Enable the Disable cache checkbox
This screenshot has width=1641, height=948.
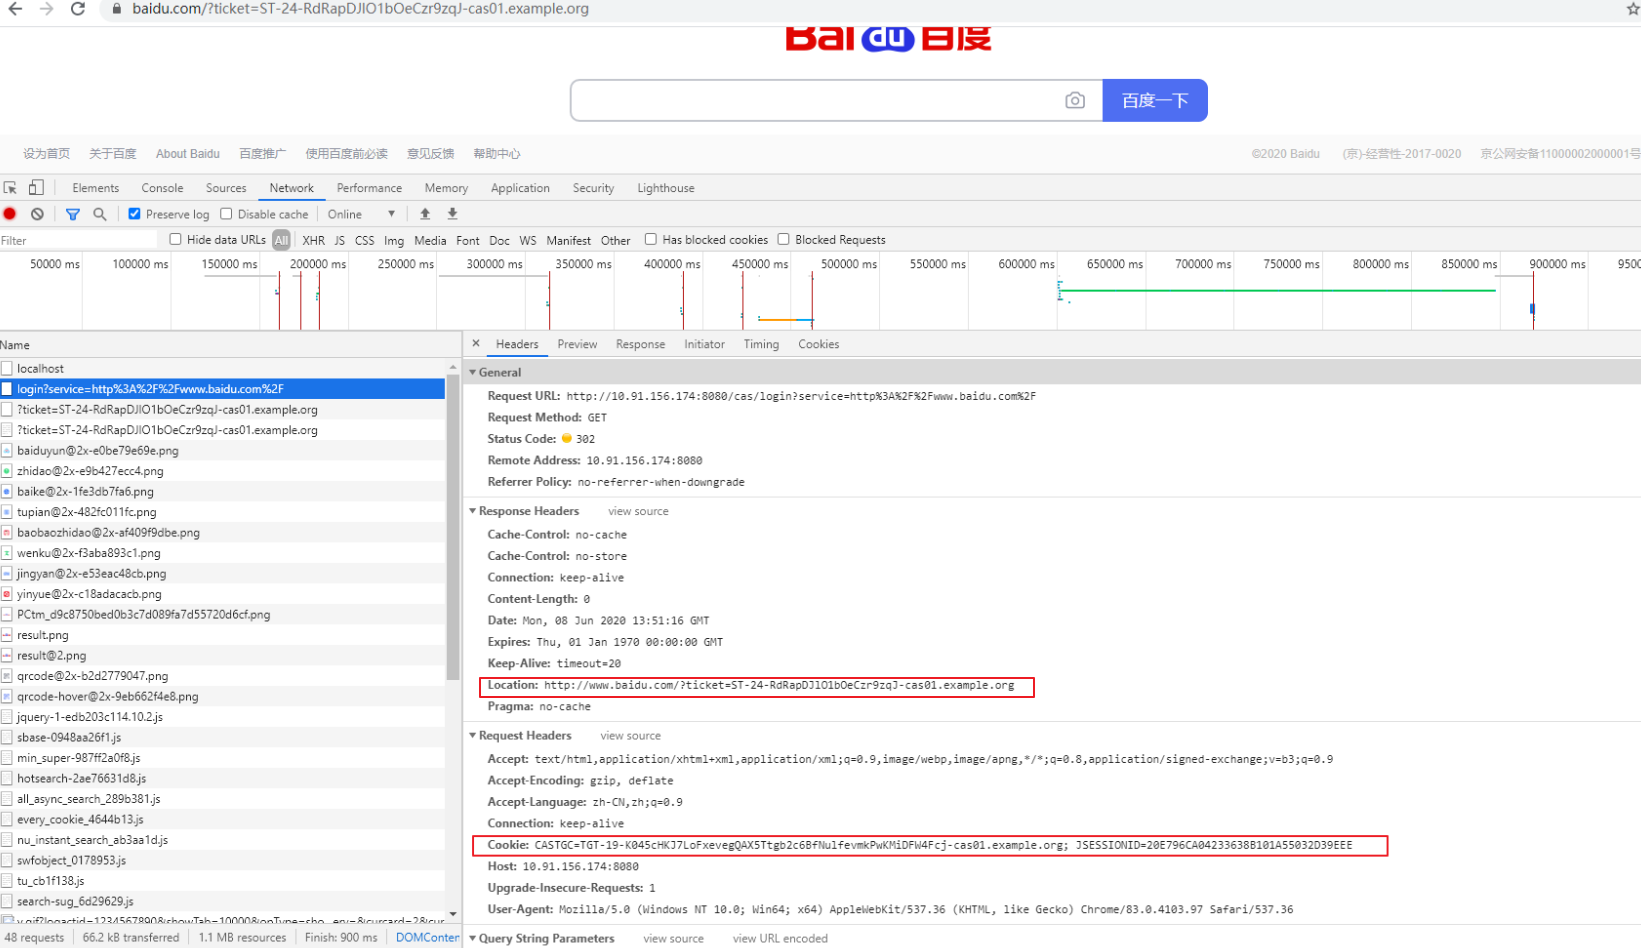click(x=226, y=214)
